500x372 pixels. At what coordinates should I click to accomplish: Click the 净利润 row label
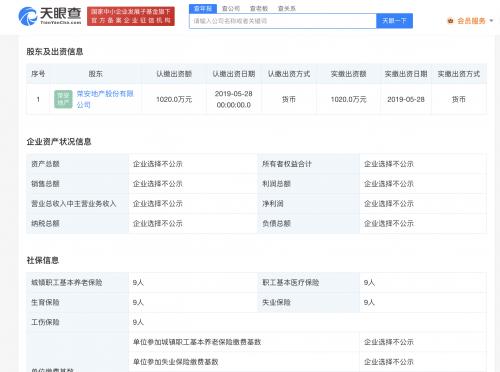273,204
